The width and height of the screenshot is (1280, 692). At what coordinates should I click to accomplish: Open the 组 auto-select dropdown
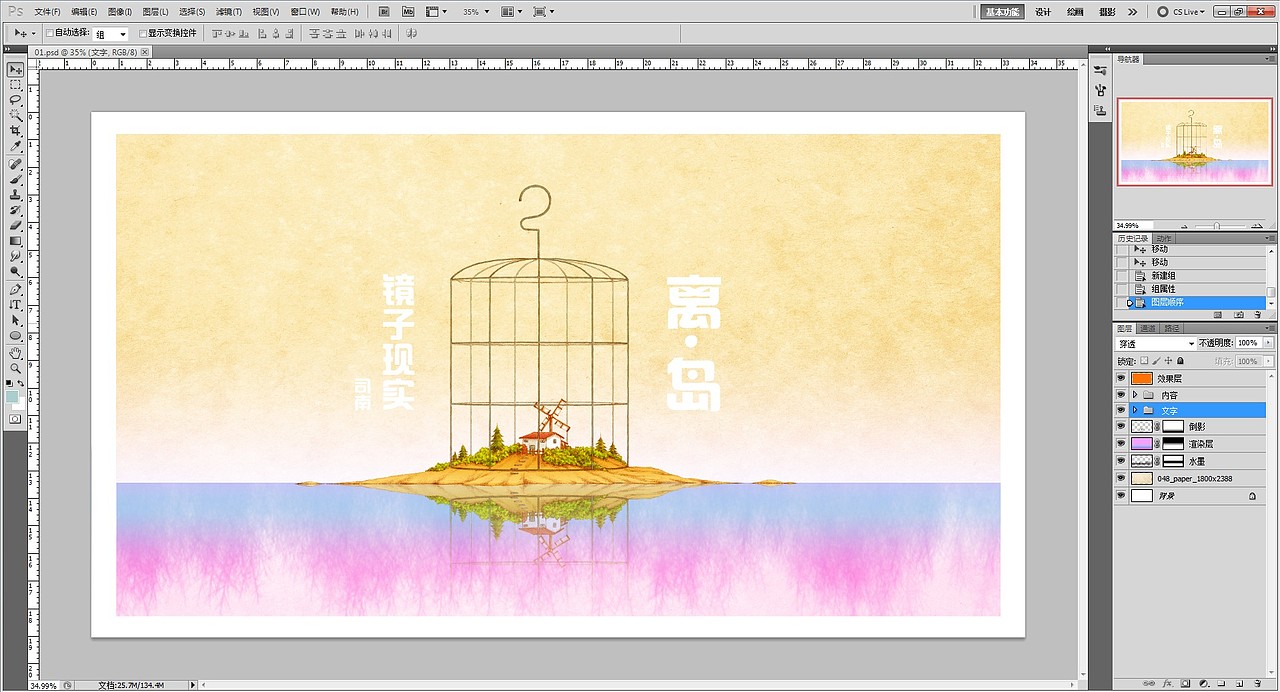point(110,33)
